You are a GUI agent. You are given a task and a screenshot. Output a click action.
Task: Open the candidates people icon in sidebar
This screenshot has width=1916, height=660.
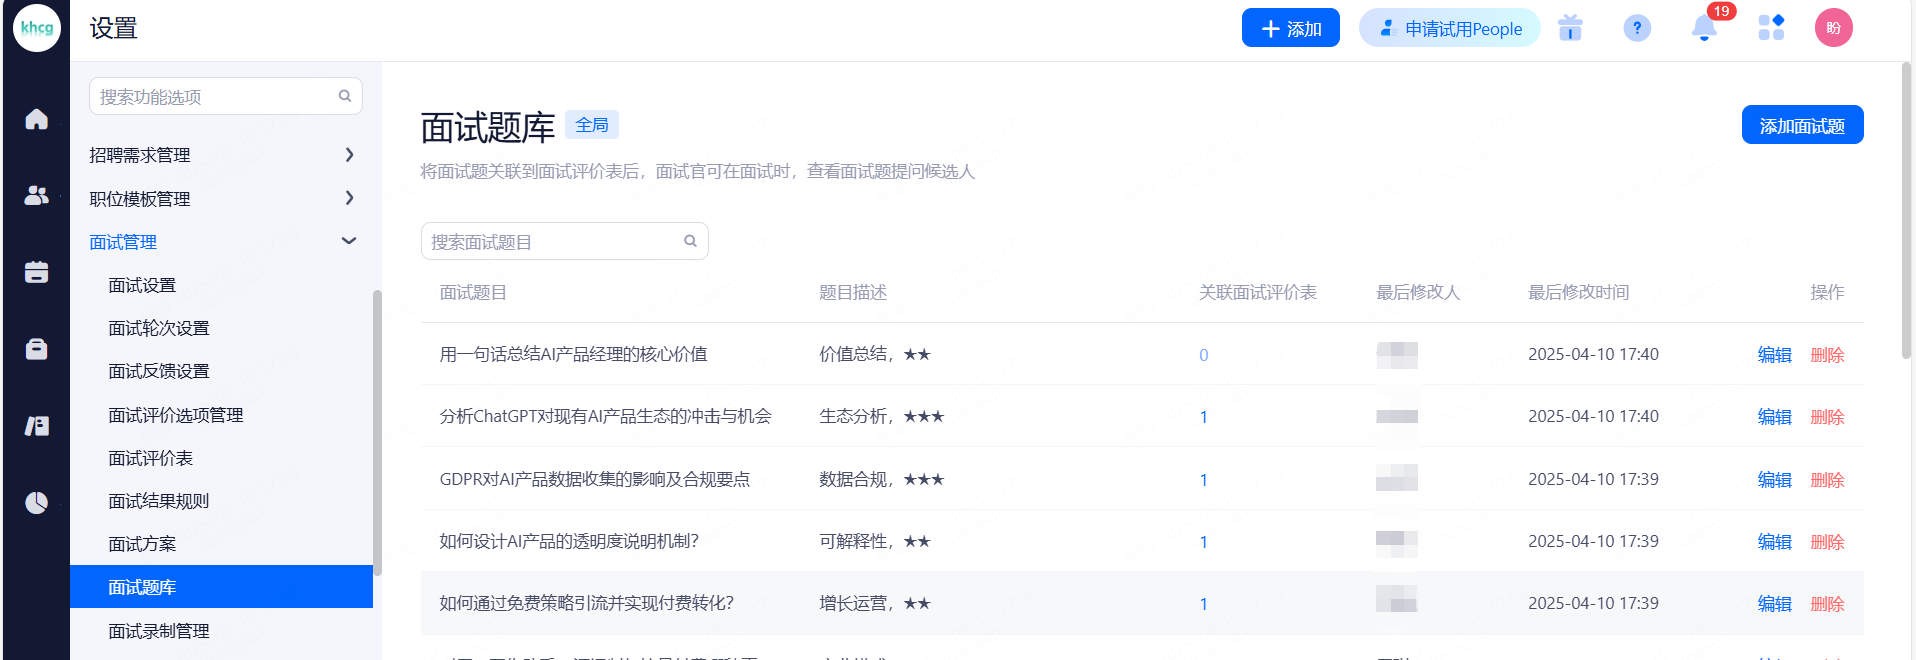[x=36, y=196]
